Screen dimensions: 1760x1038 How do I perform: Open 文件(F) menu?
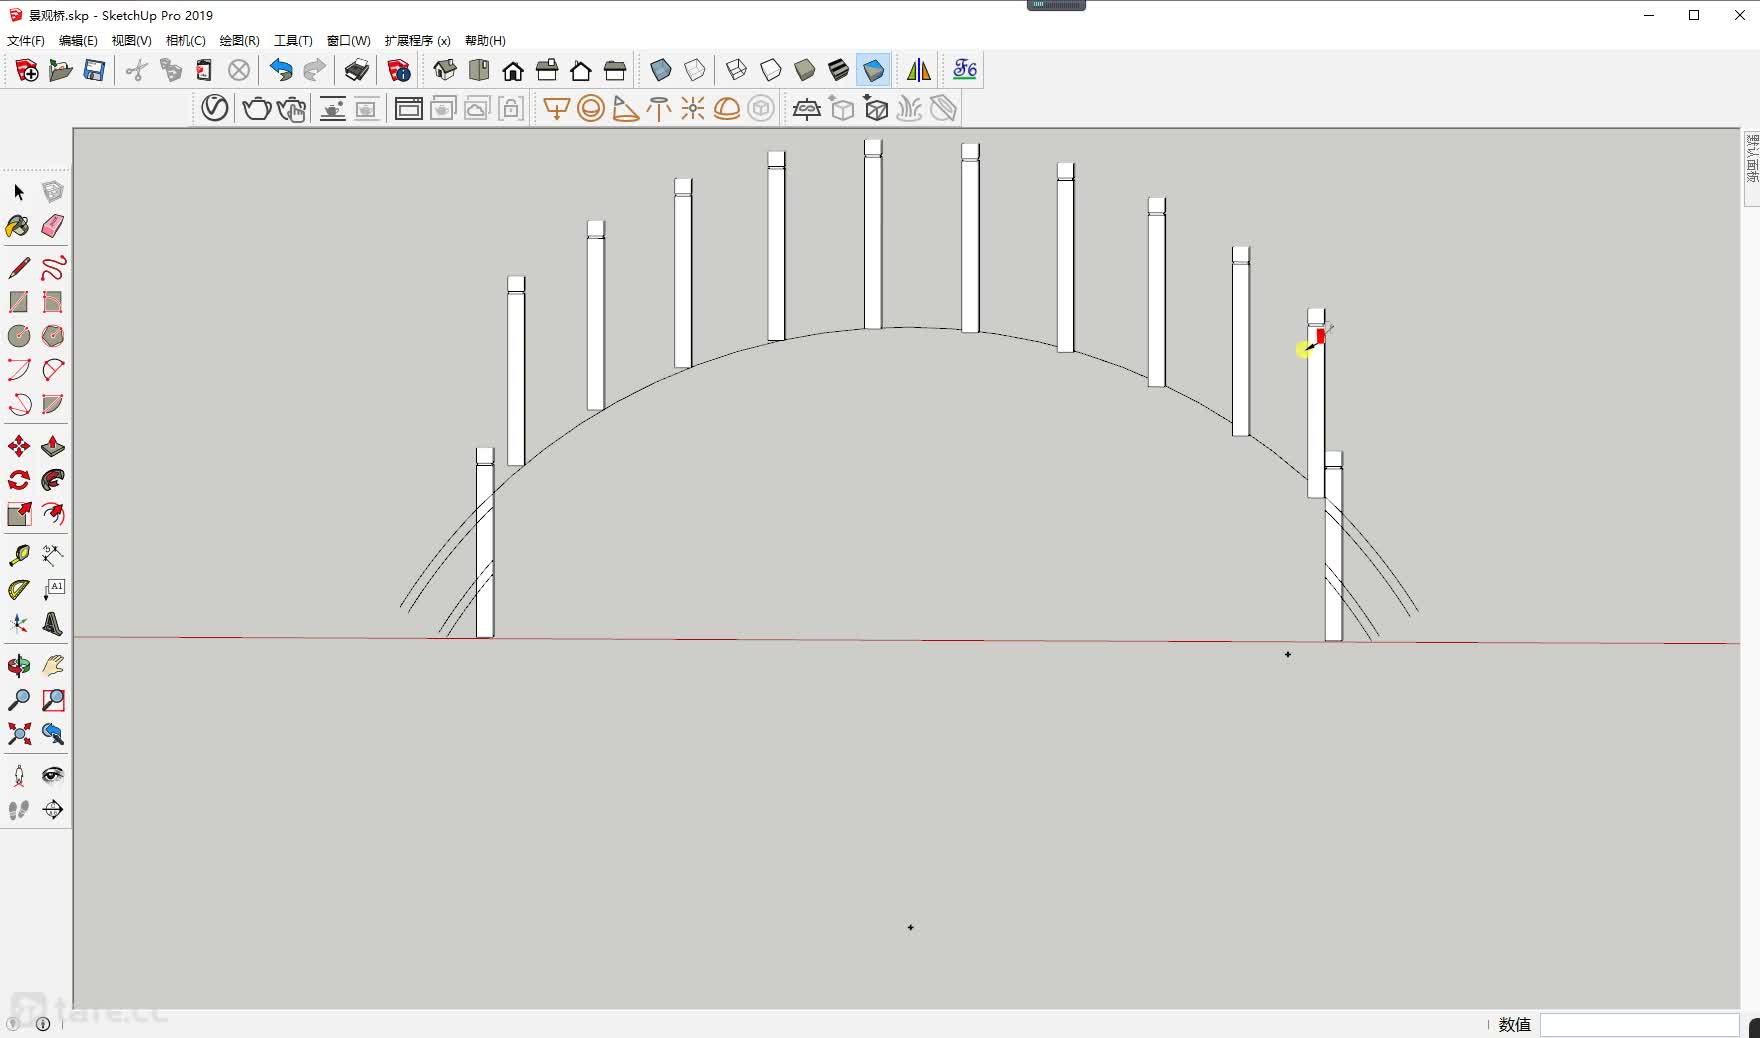pos(26,41)
